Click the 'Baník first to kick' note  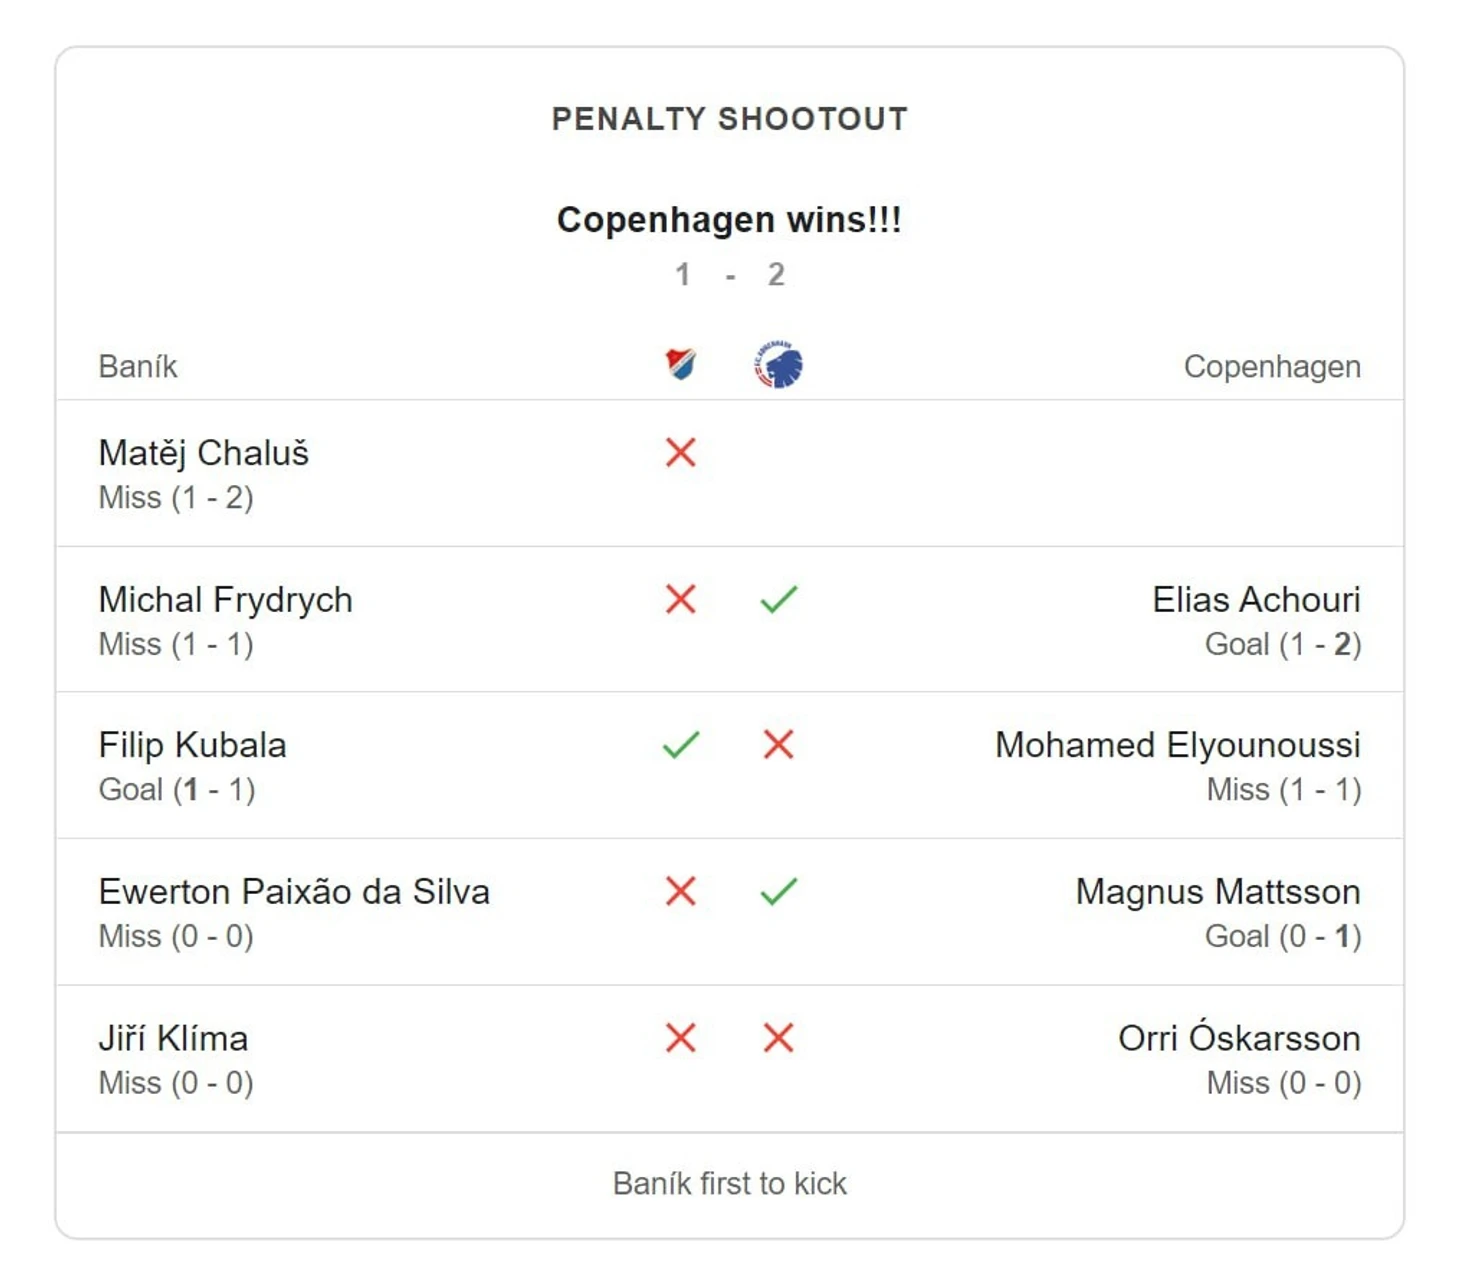730,1183
